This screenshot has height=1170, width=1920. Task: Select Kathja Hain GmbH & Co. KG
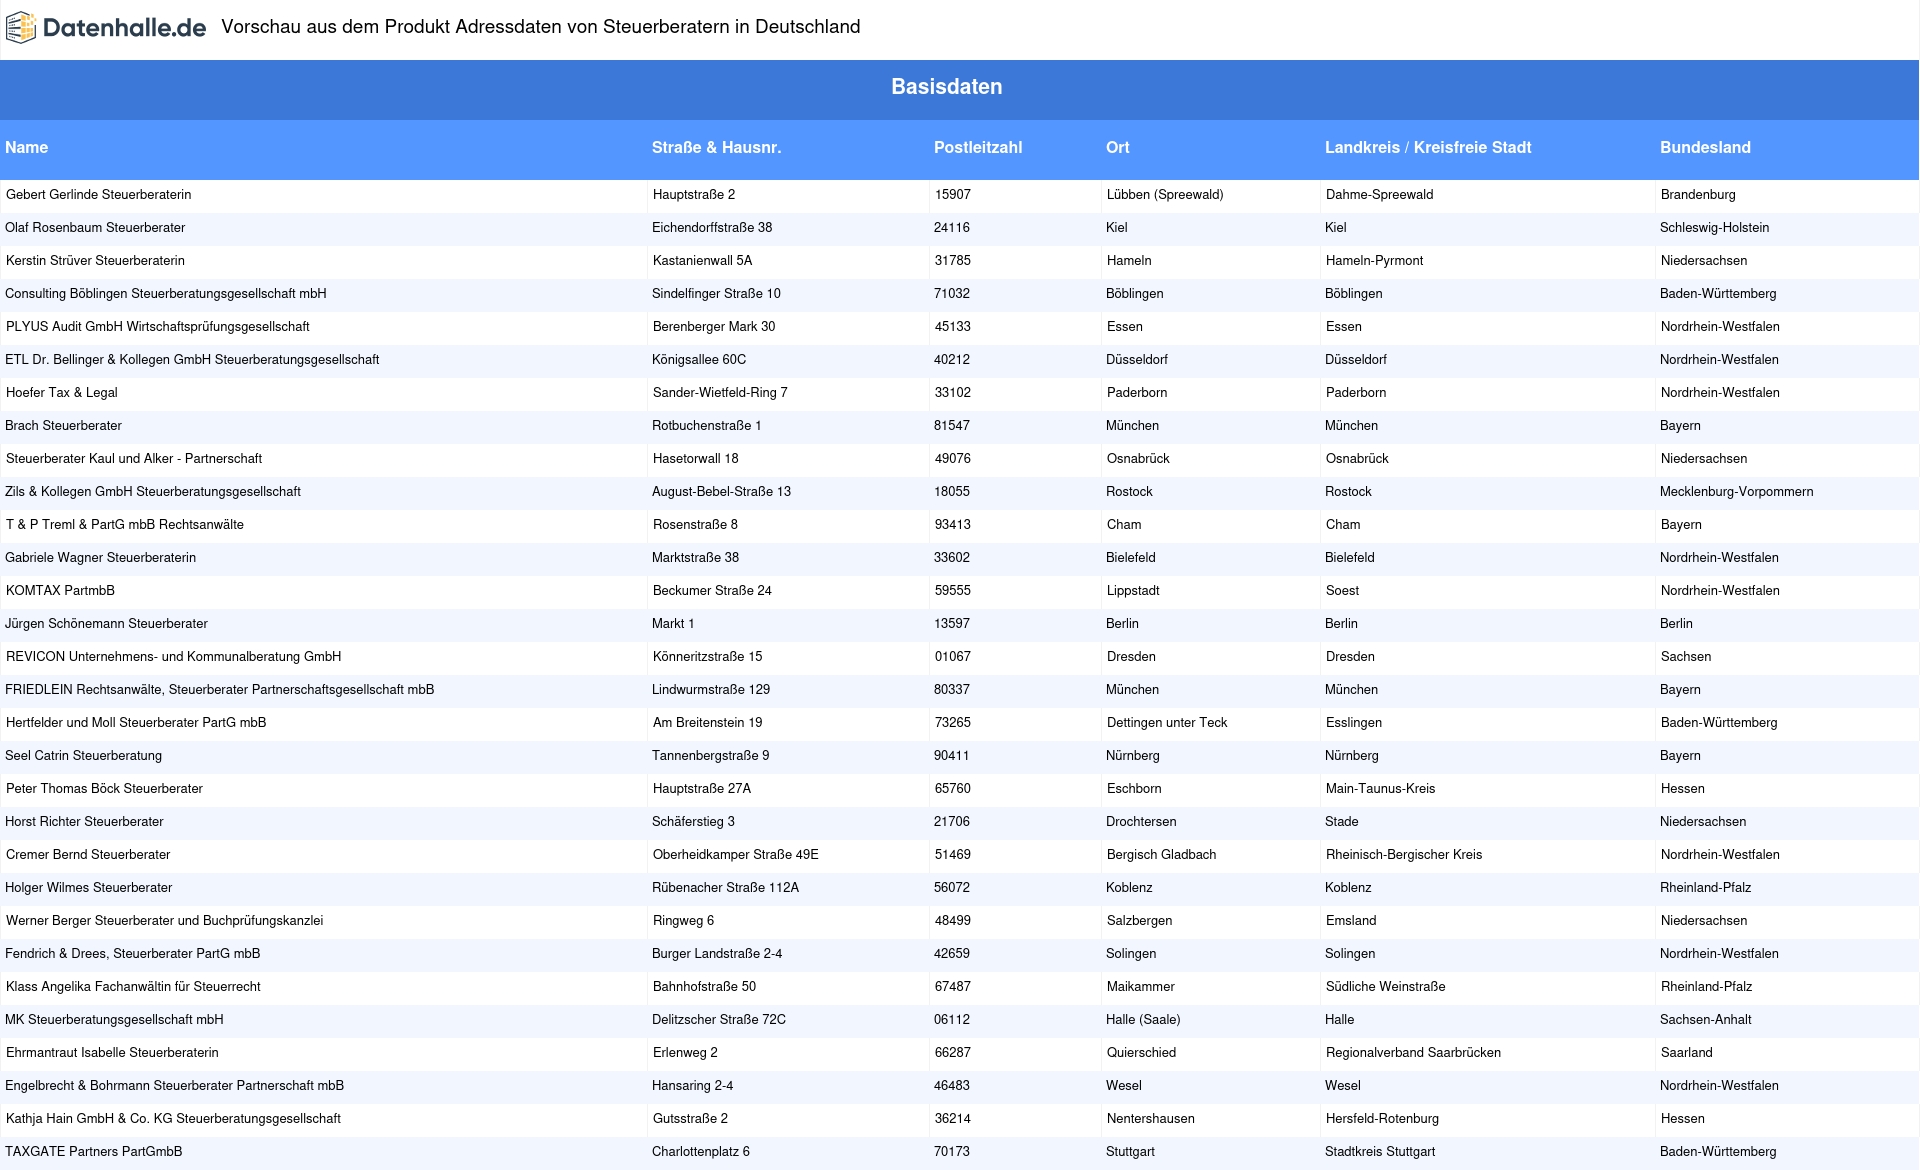173,1119
